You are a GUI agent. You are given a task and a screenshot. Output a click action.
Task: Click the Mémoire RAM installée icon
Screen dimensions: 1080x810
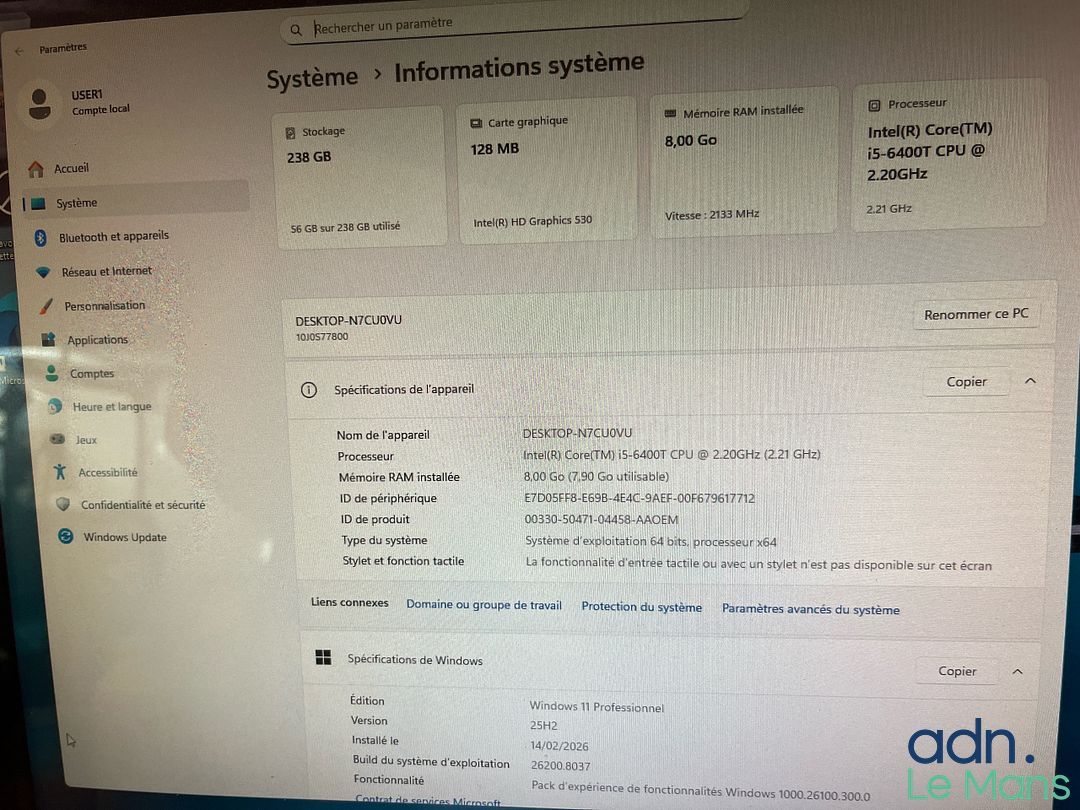point(670,114)
